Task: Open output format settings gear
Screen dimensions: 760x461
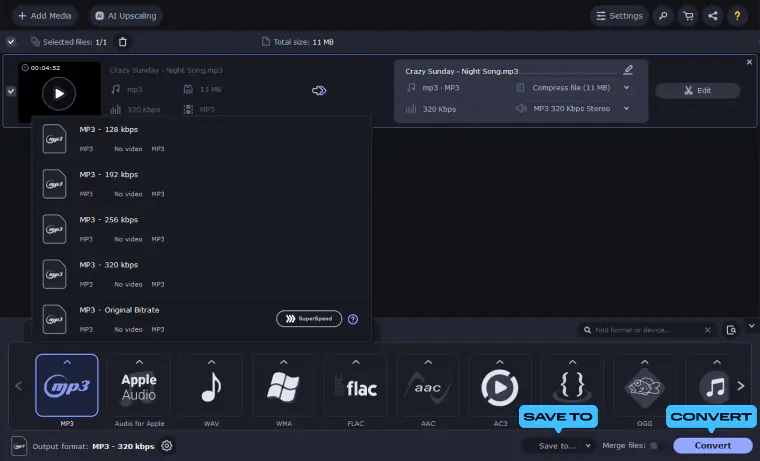Action: pyautogui.click(x=167, y=445)
